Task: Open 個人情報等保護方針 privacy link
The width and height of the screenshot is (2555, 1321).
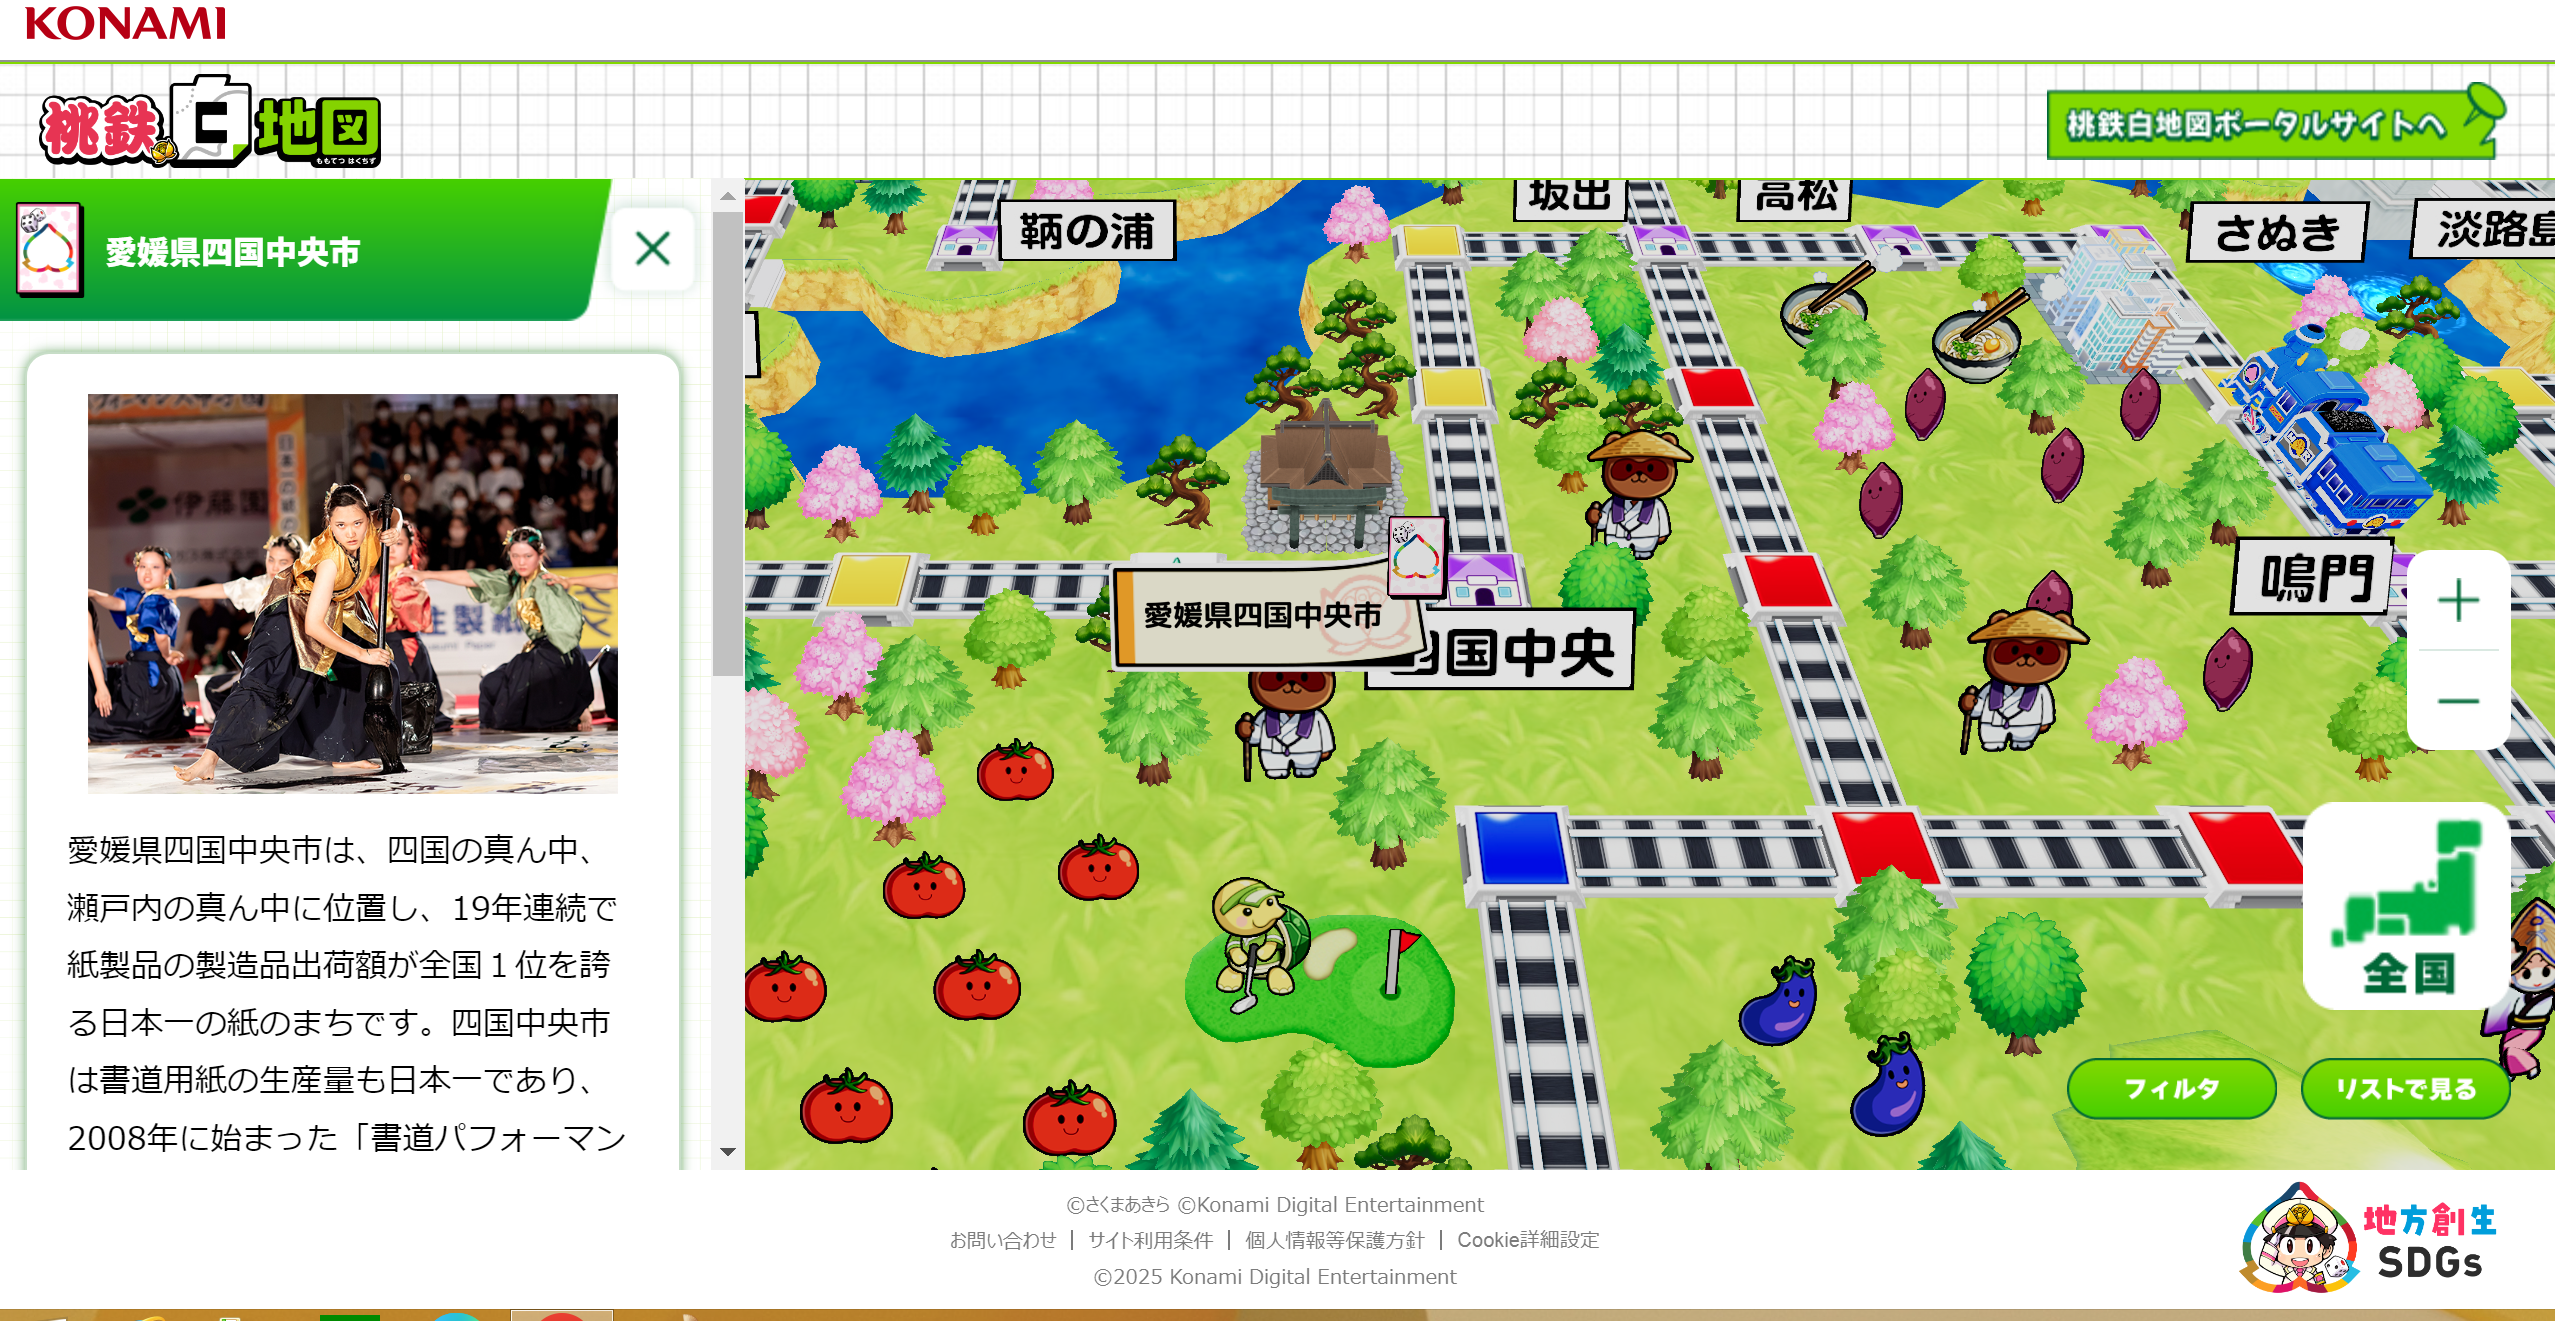Action: coord(1334,1240)
